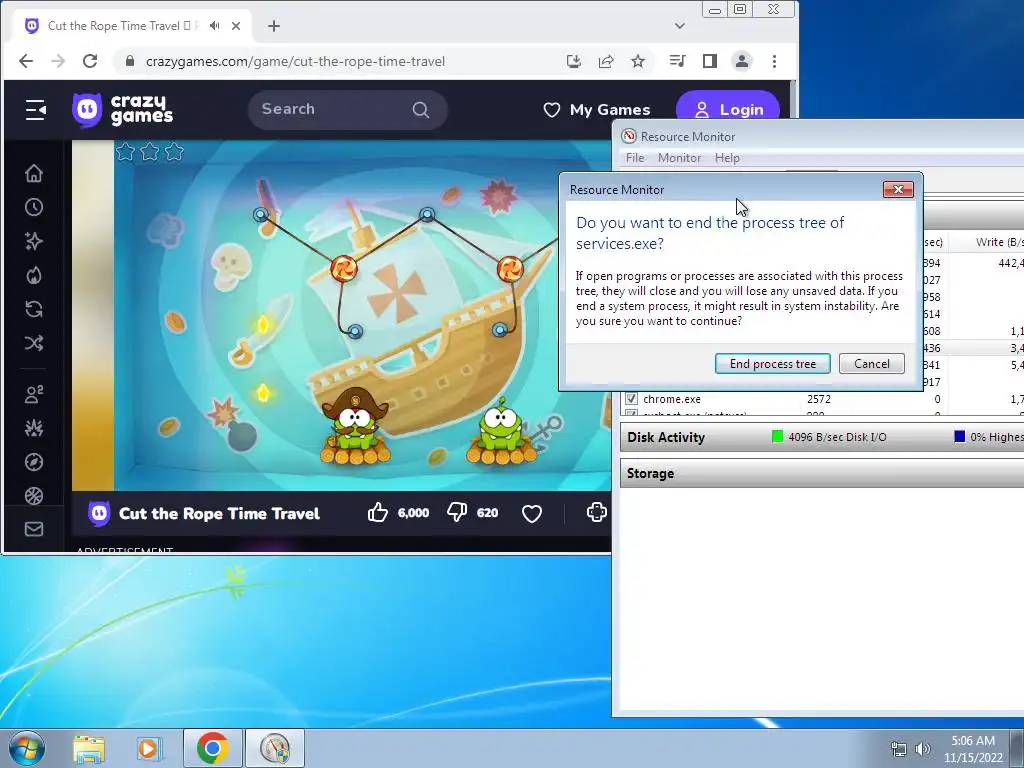Screen dimensions: 1024x768
Task: Go to Home in CrazyGames sidebar
Action: click(34, 173)
